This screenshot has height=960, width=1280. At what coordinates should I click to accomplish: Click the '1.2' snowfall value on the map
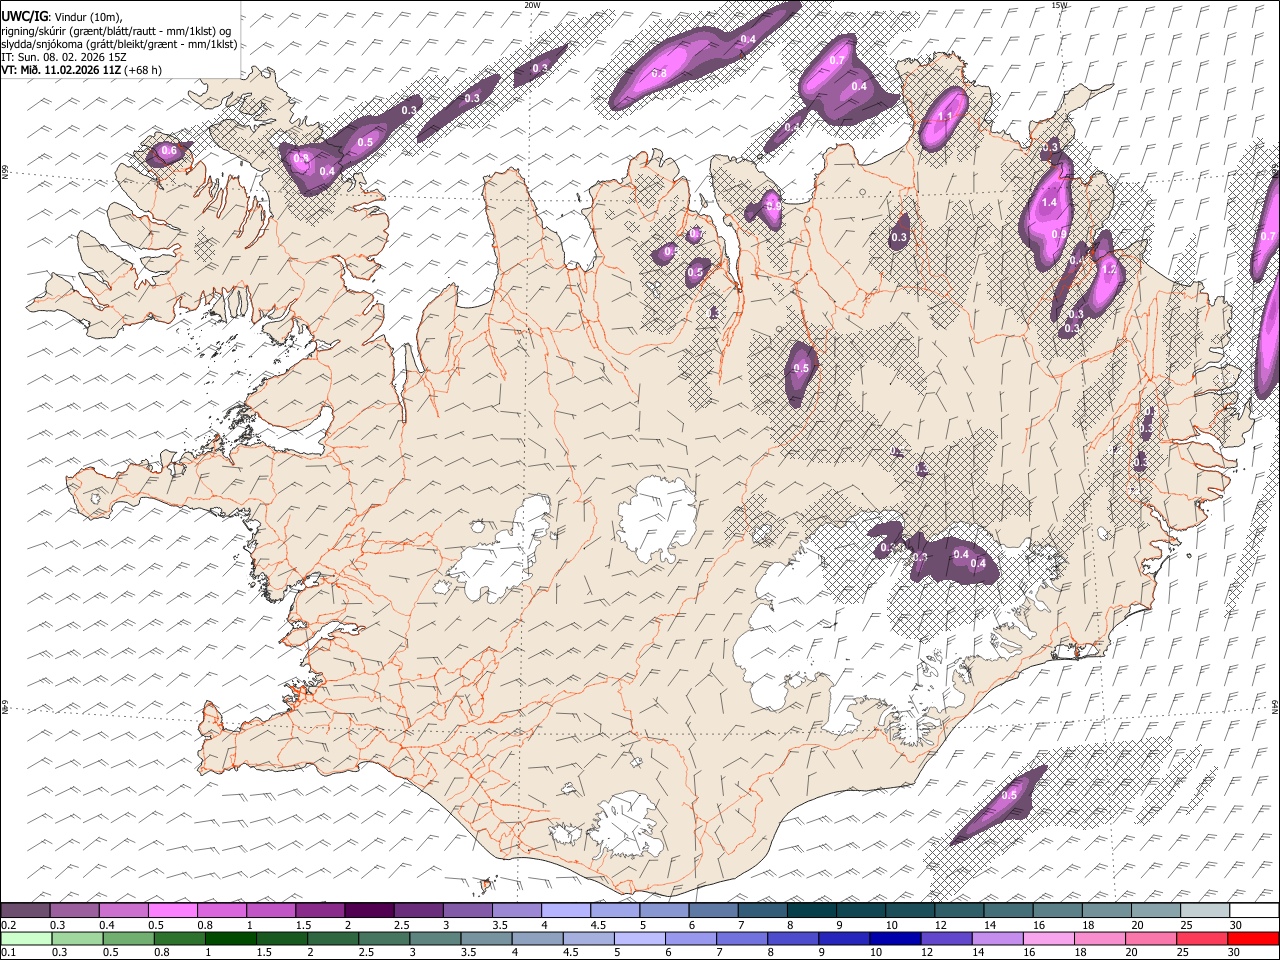click(1108, 270)
